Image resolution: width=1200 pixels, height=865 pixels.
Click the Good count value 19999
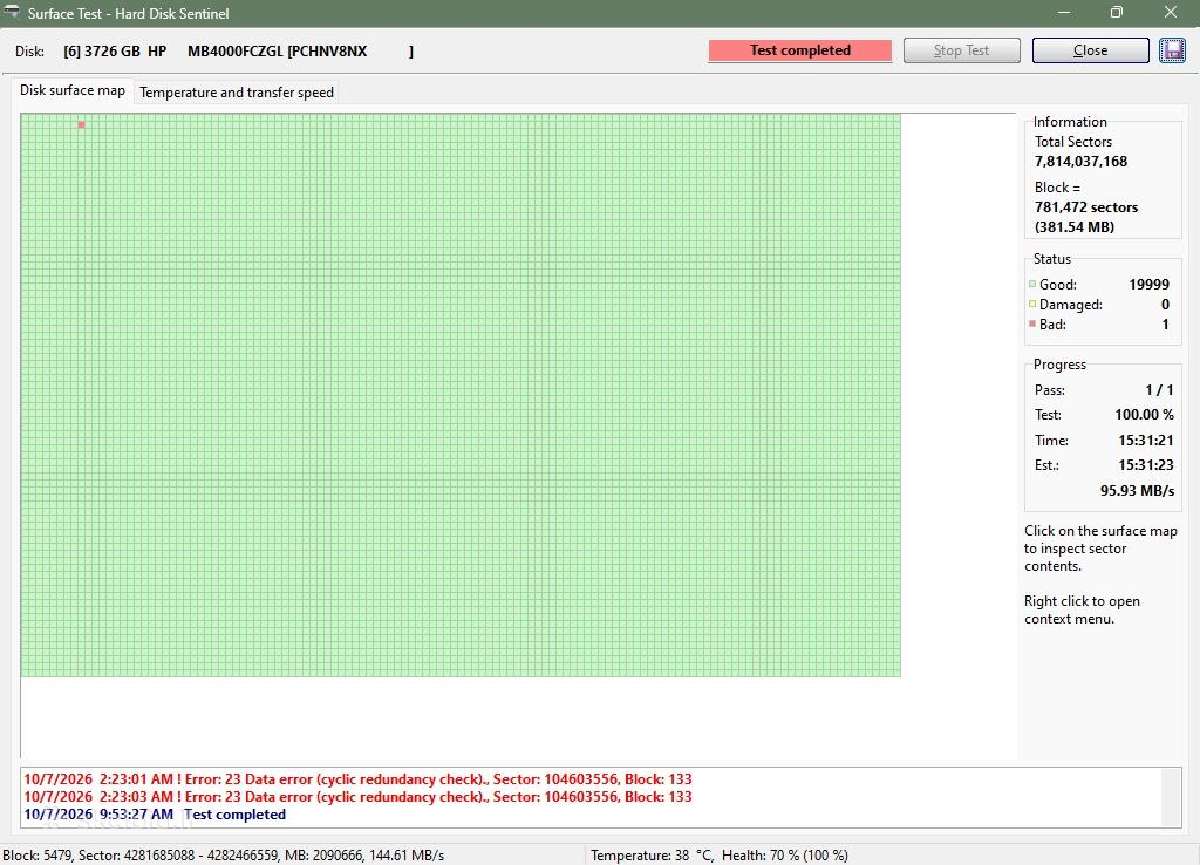1149,285
